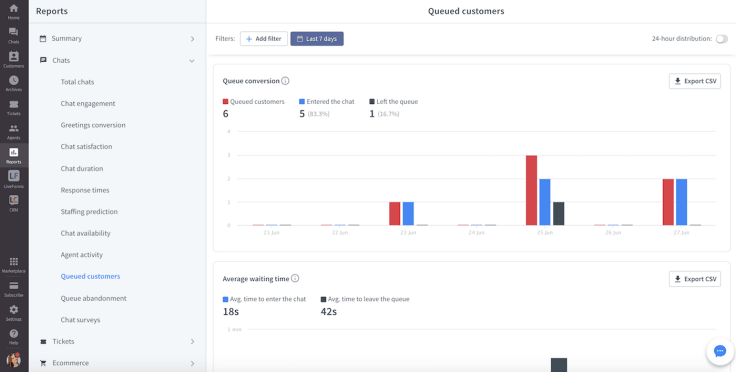Open the Chat availability report
The width and height of the screenshot is (736, 372).
85,233
